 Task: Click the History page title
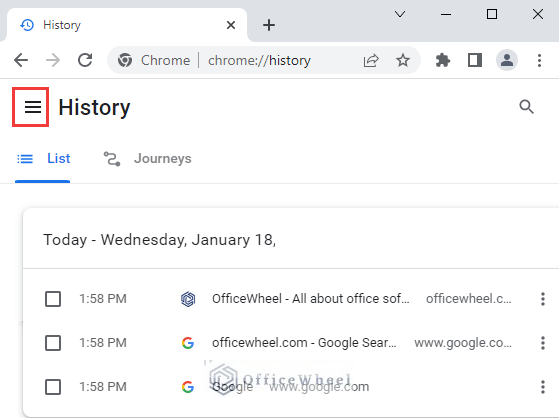point(94,107)
